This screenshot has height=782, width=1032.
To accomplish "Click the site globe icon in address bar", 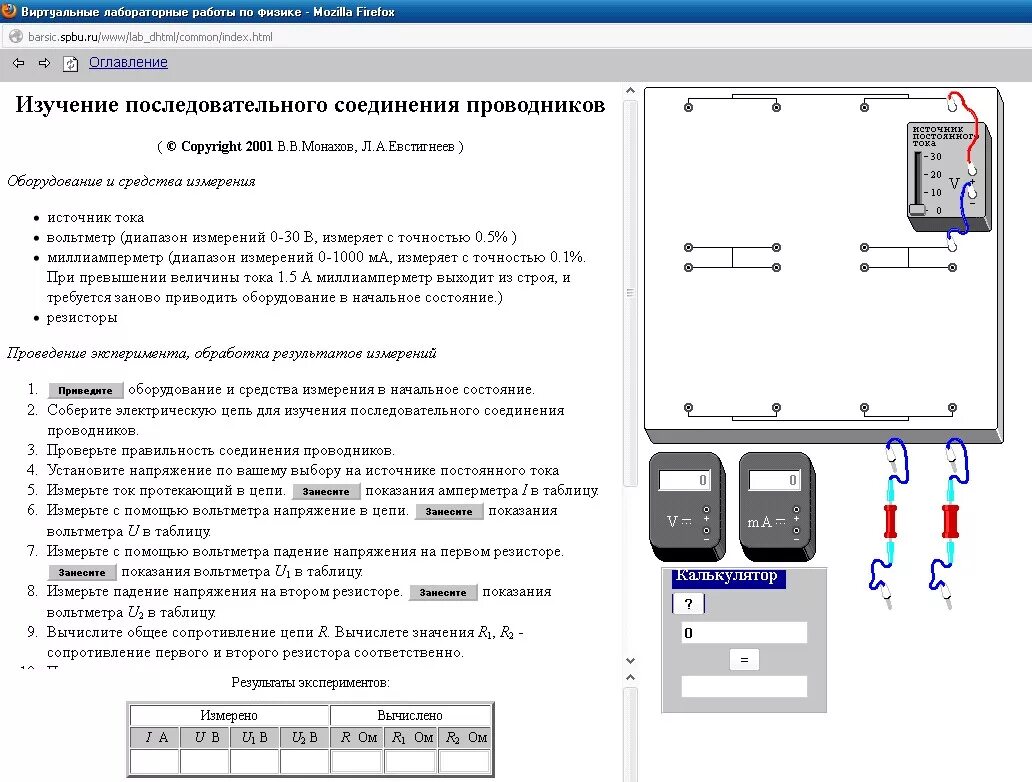I will [16, 37].
